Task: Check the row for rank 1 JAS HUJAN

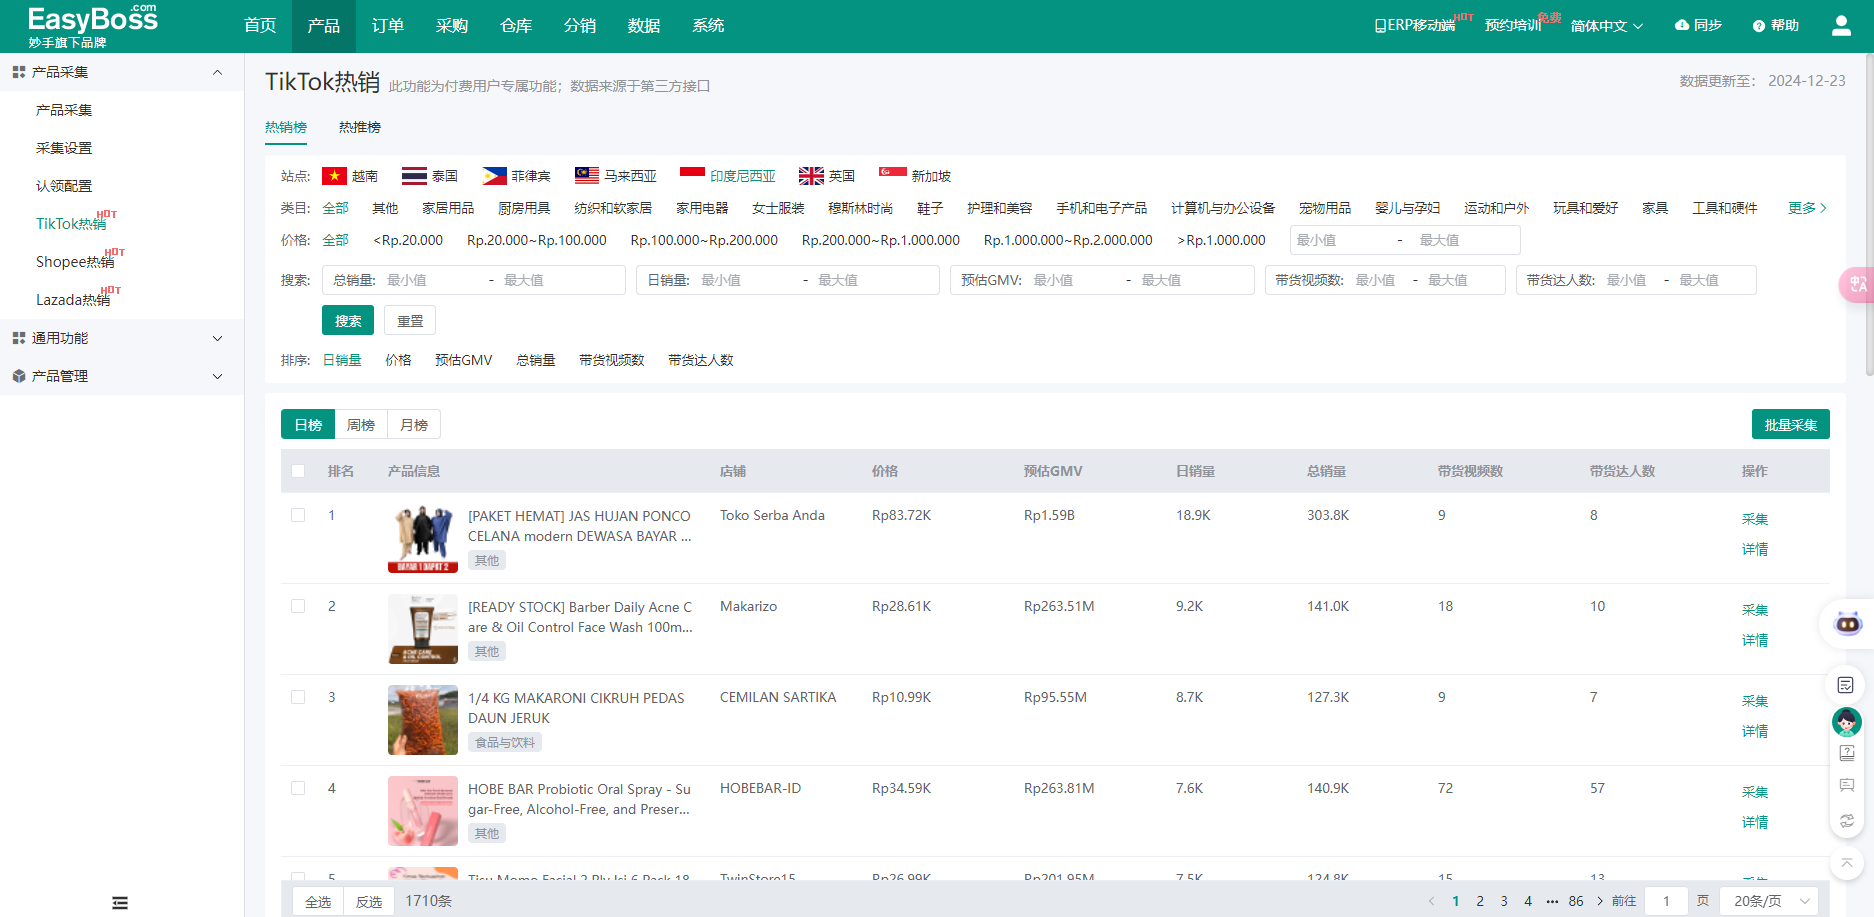Action: coord(298,515)
